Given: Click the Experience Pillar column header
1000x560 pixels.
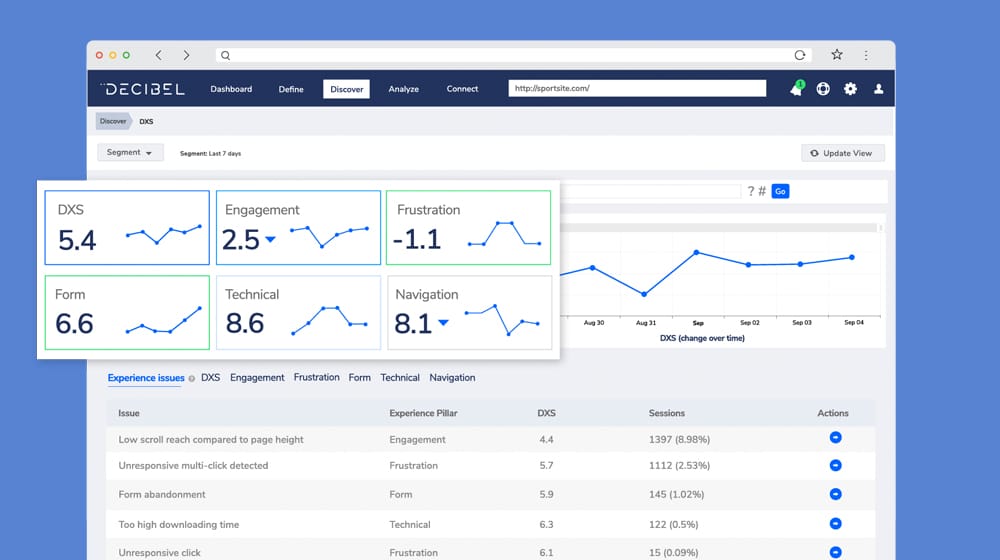Looking at the screenshot, I should [x=423, y=413].
